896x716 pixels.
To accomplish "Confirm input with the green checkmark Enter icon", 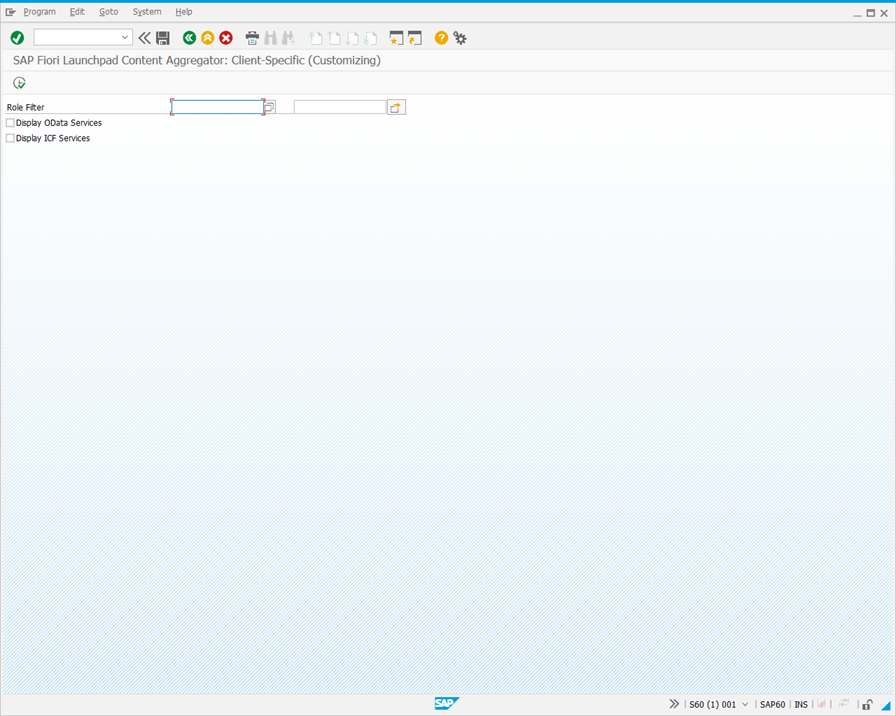I will click(x=16, y=37).
